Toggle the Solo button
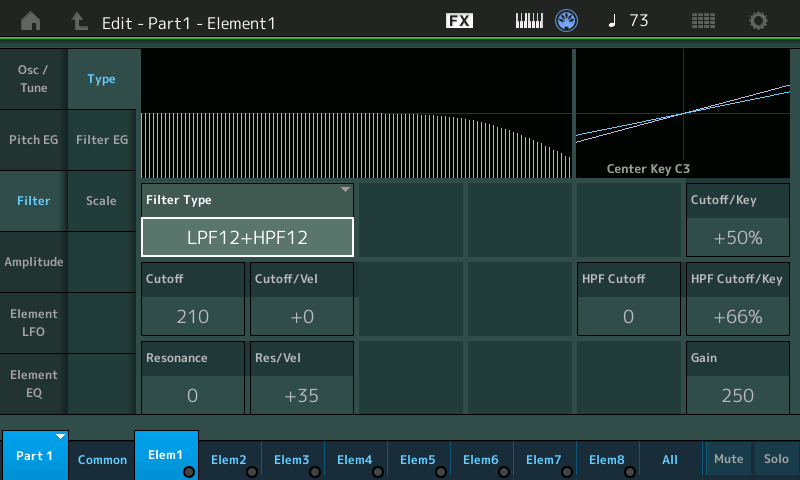800x480 pixels. pos(776,459)
